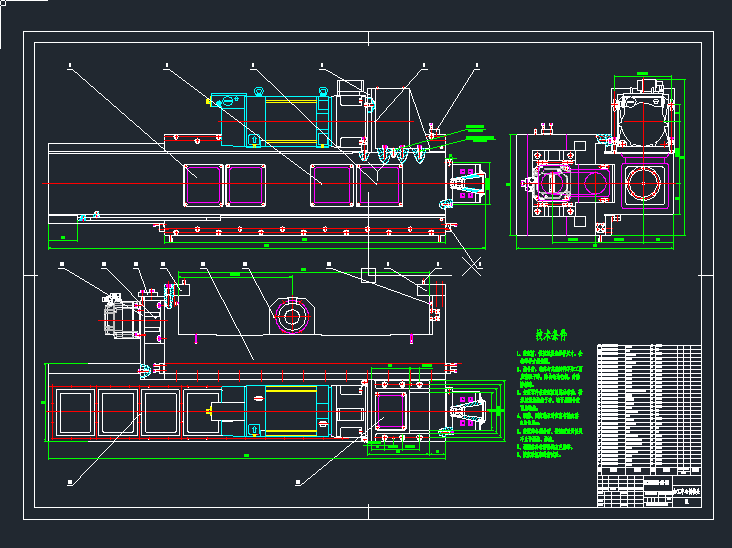
Task: Select the circular bearing housing in middle view
Action: click(x=292, y=317)
